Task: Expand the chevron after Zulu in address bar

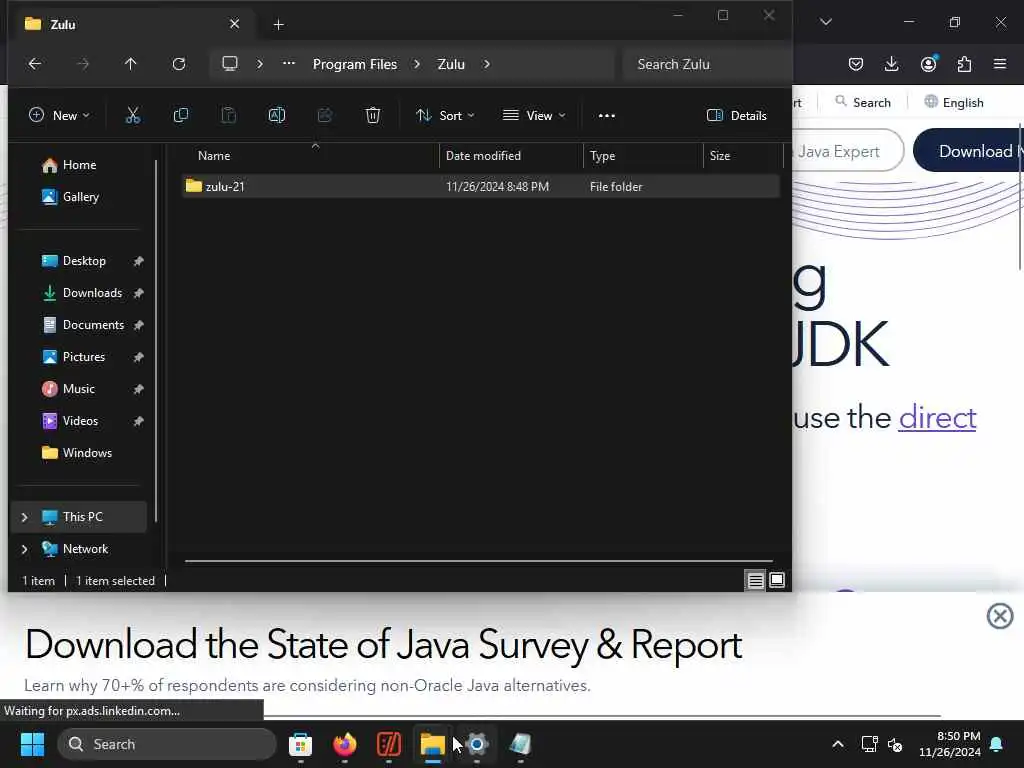Action: [487, 64]
